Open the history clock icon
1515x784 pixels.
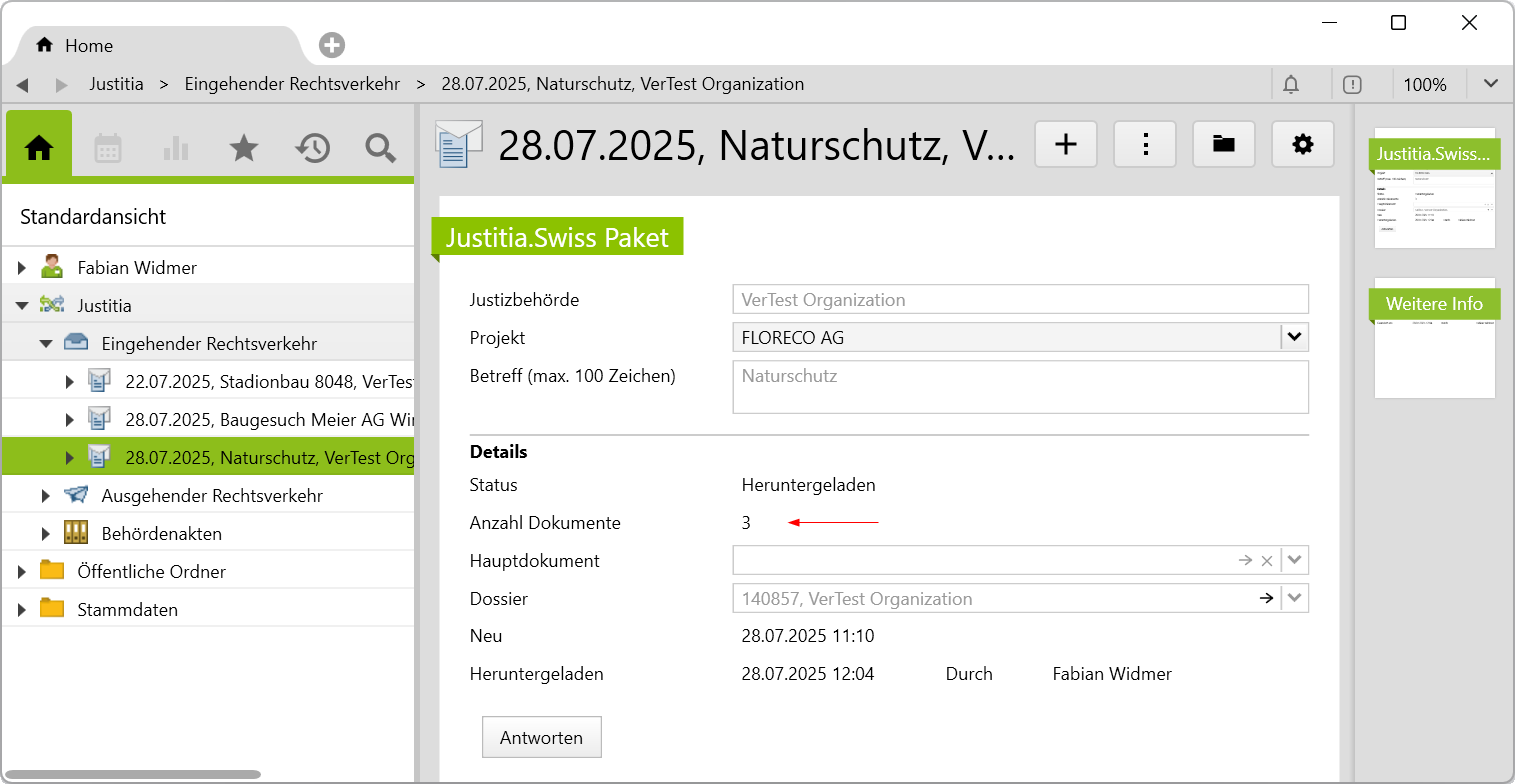312,149
